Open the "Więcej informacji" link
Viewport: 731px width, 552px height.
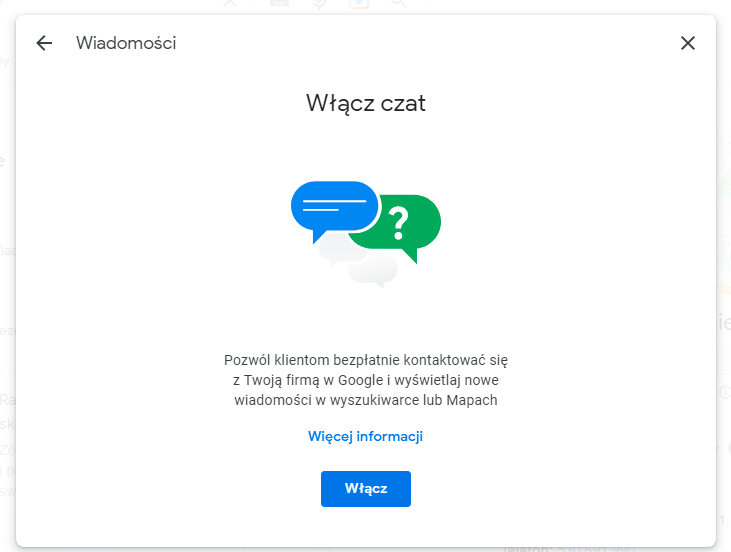pyautogui.click(x=365, y=436)
